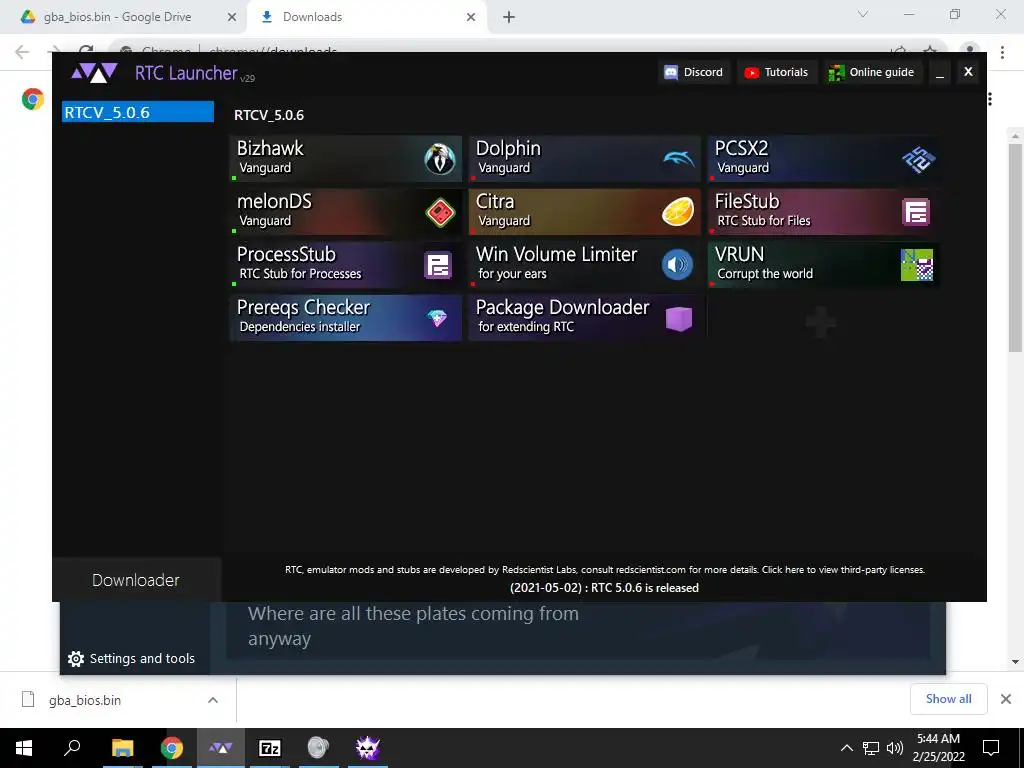Open the Windows Start menu
This screenshot has height=768, width=1024.
24,748
